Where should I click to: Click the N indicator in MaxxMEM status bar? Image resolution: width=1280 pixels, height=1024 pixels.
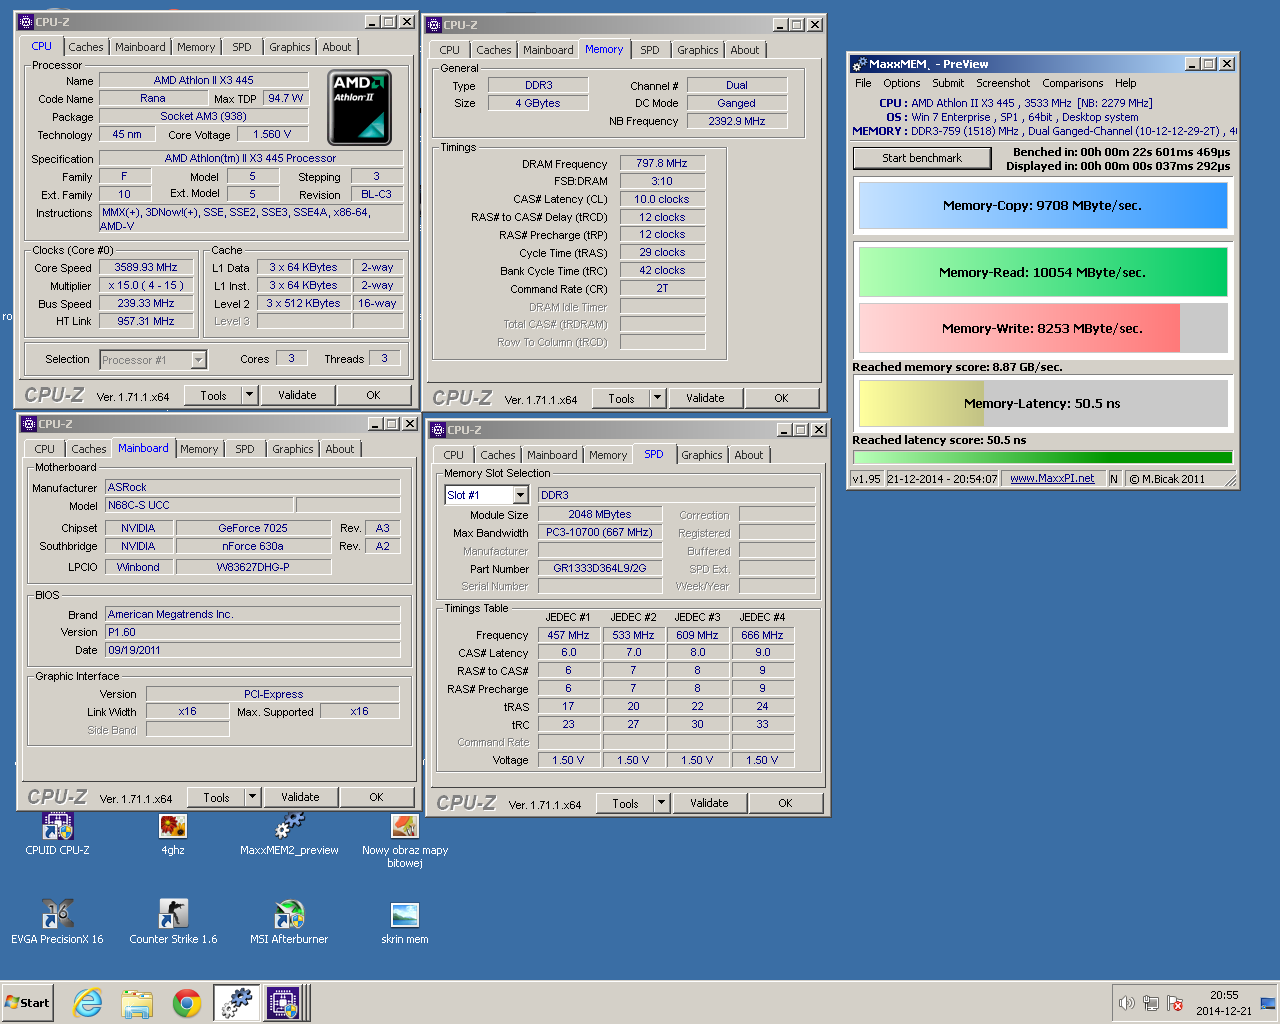point(1114,479)
